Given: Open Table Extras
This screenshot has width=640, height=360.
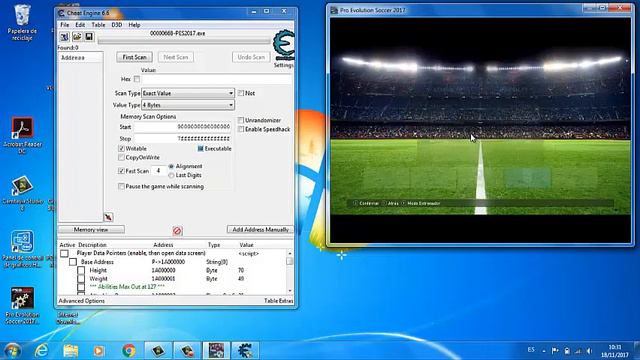Looking at the screenshot, I should point(279,301).
